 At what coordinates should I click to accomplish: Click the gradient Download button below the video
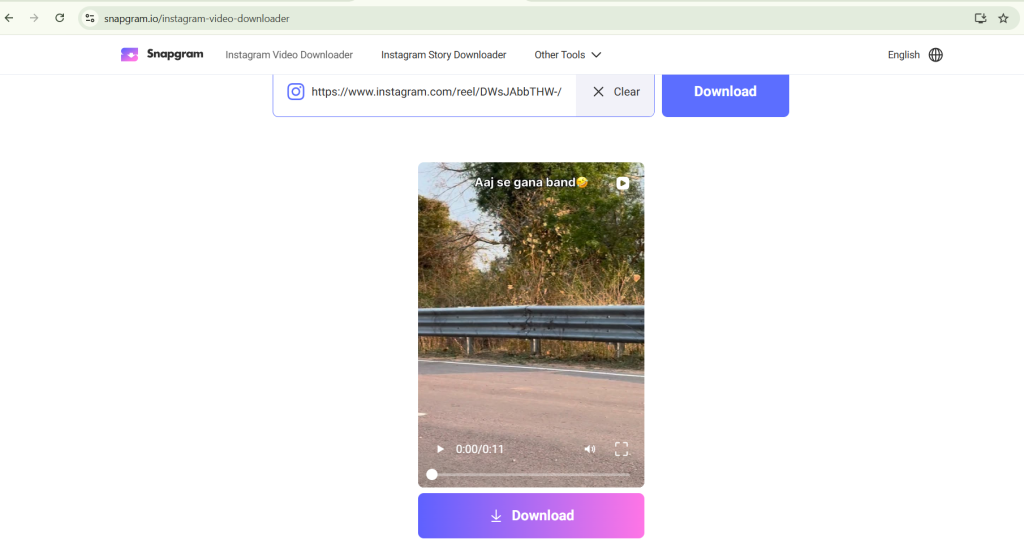tap(531, 516)
